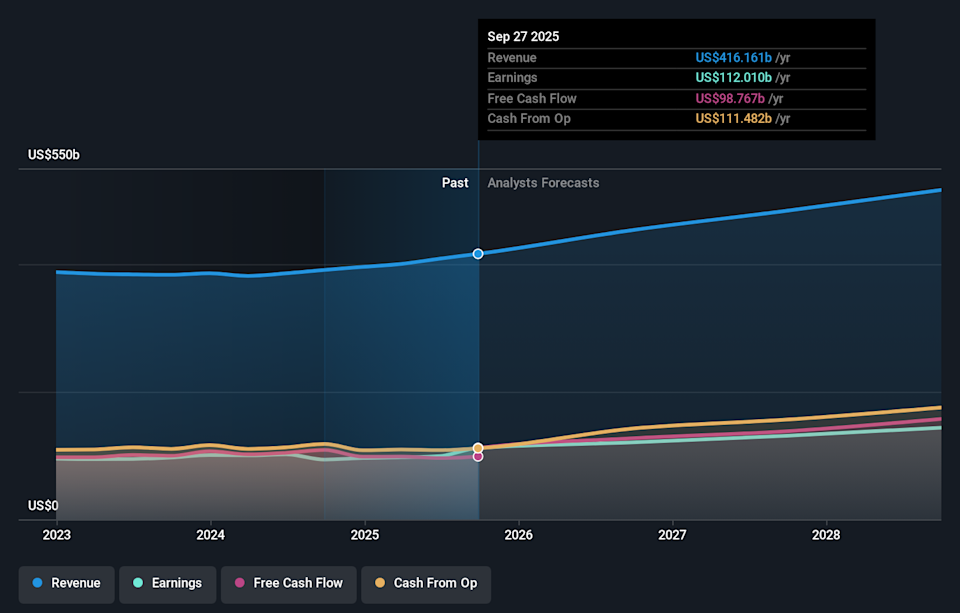960x613 pixels.
Task: Toggle the Revenue series visibility
Action: (66, 583)
